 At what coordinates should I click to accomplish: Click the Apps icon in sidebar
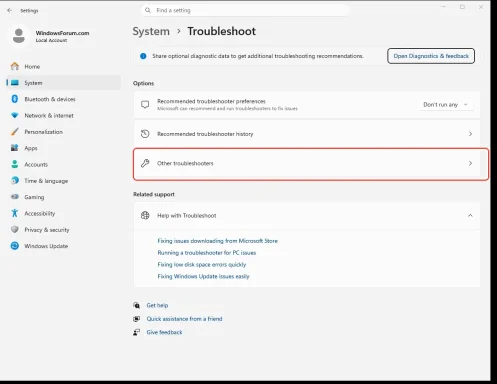coord(15,148)
